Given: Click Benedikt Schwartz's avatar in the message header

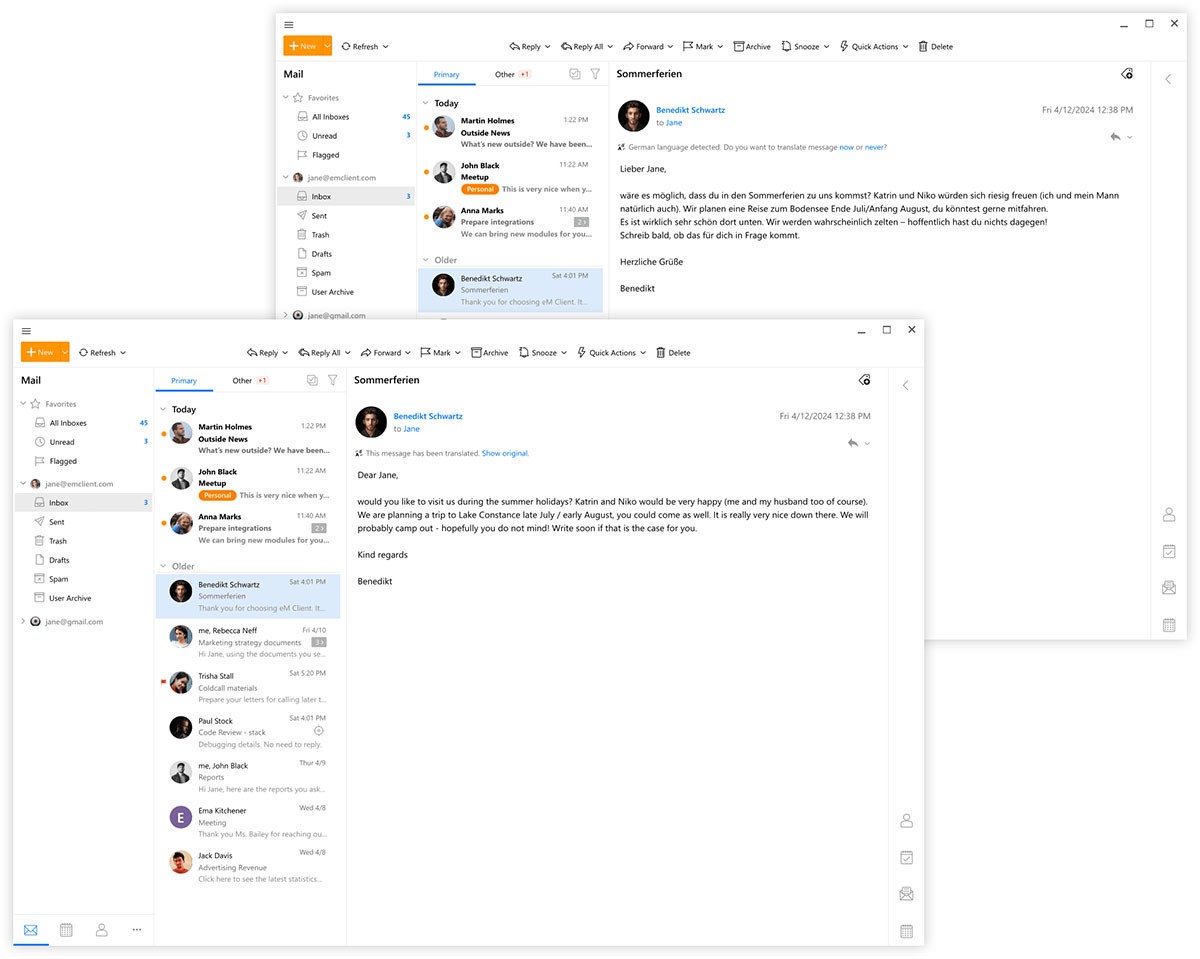Looking at the screenshot, I should [x=371, y=422].
